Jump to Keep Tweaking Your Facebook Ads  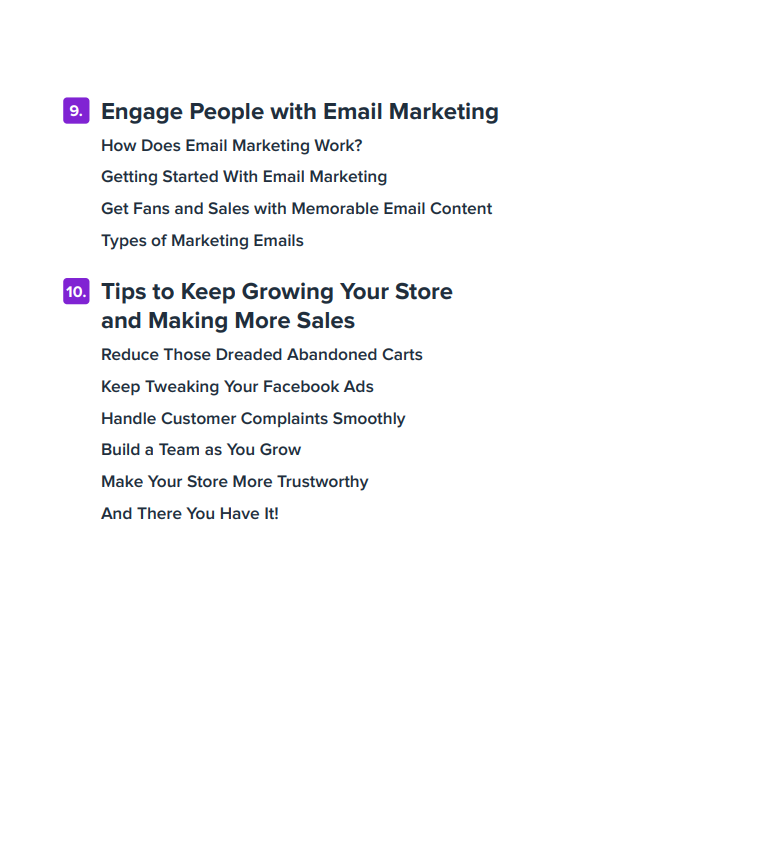pos(237,387)
